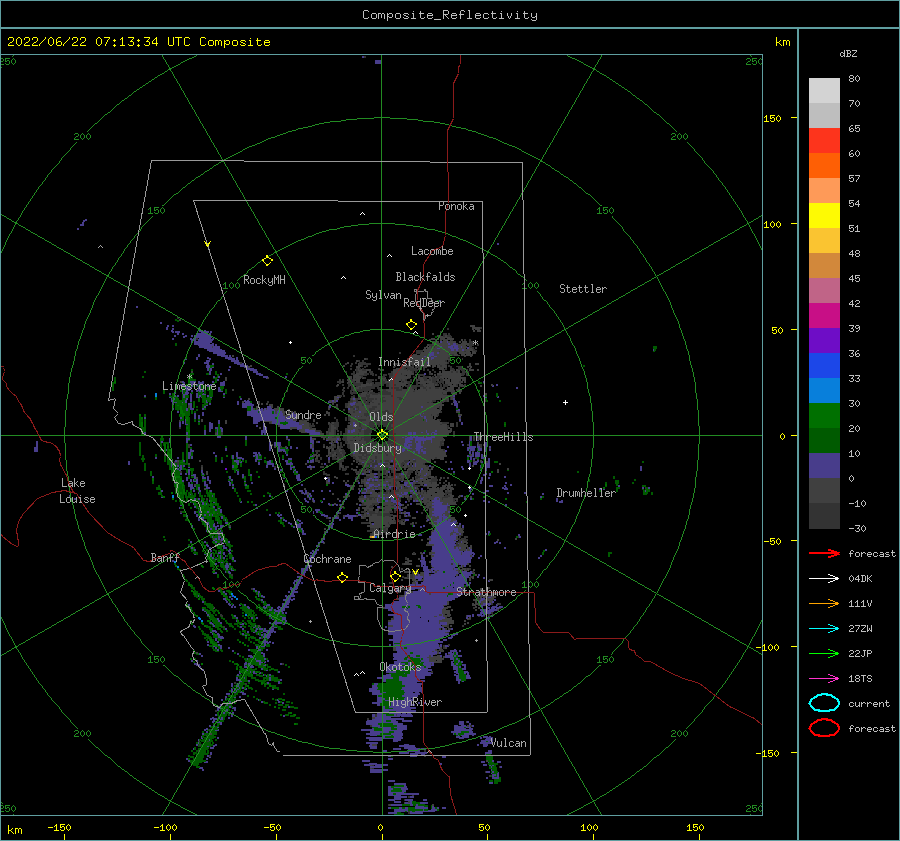
Task: Click the current legend text
Action: [x=869, y=703]
